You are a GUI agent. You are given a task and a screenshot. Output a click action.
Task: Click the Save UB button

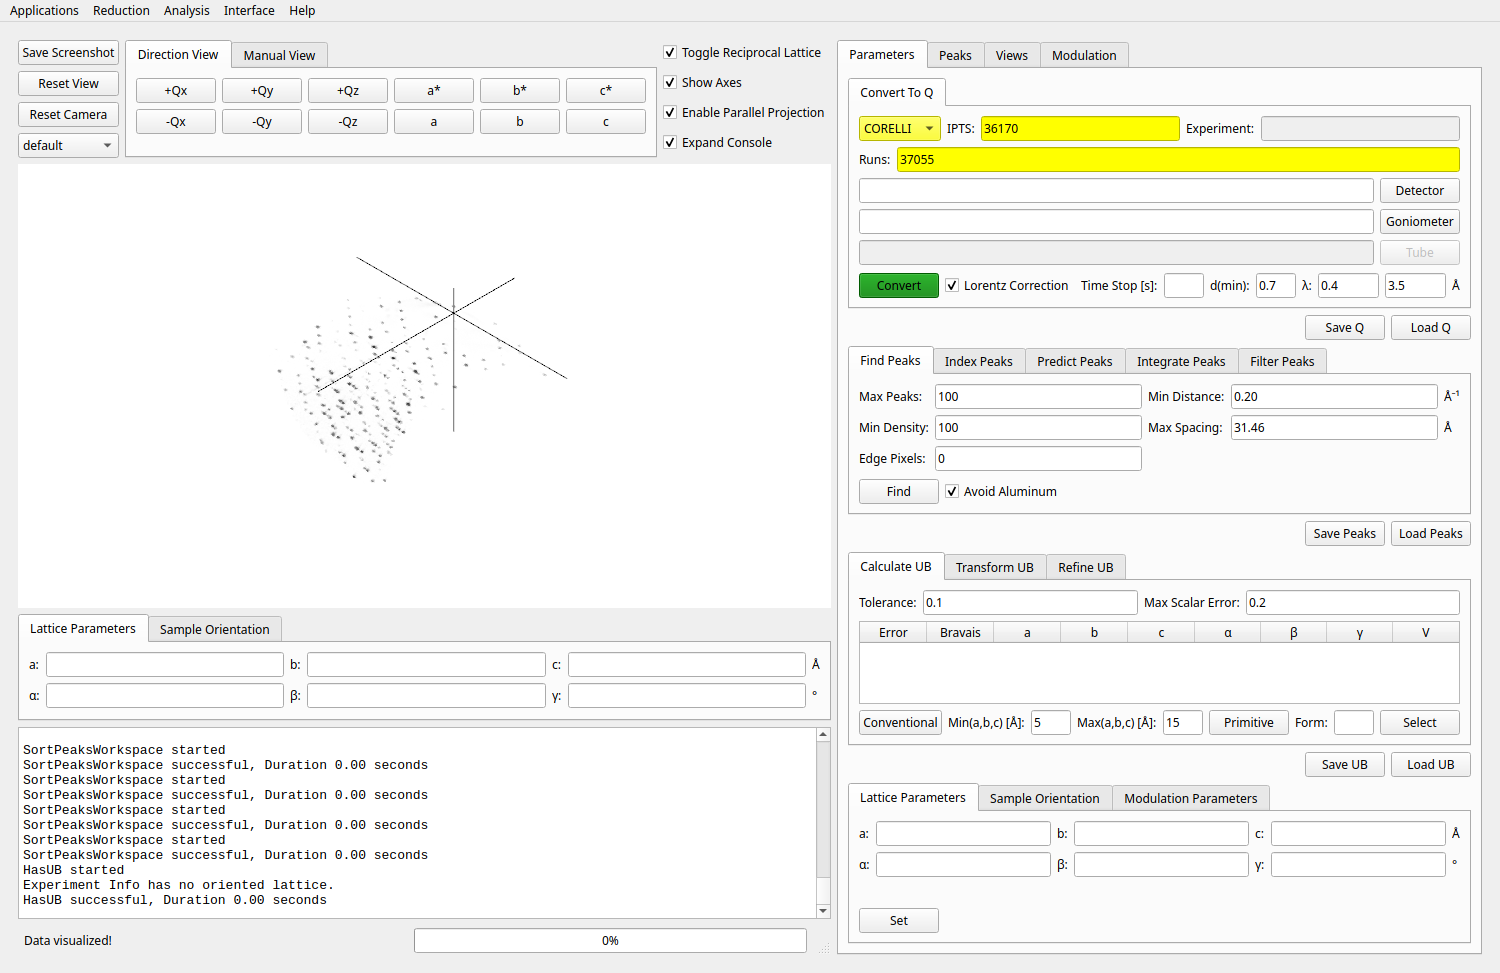click(x=1345, y=765)
